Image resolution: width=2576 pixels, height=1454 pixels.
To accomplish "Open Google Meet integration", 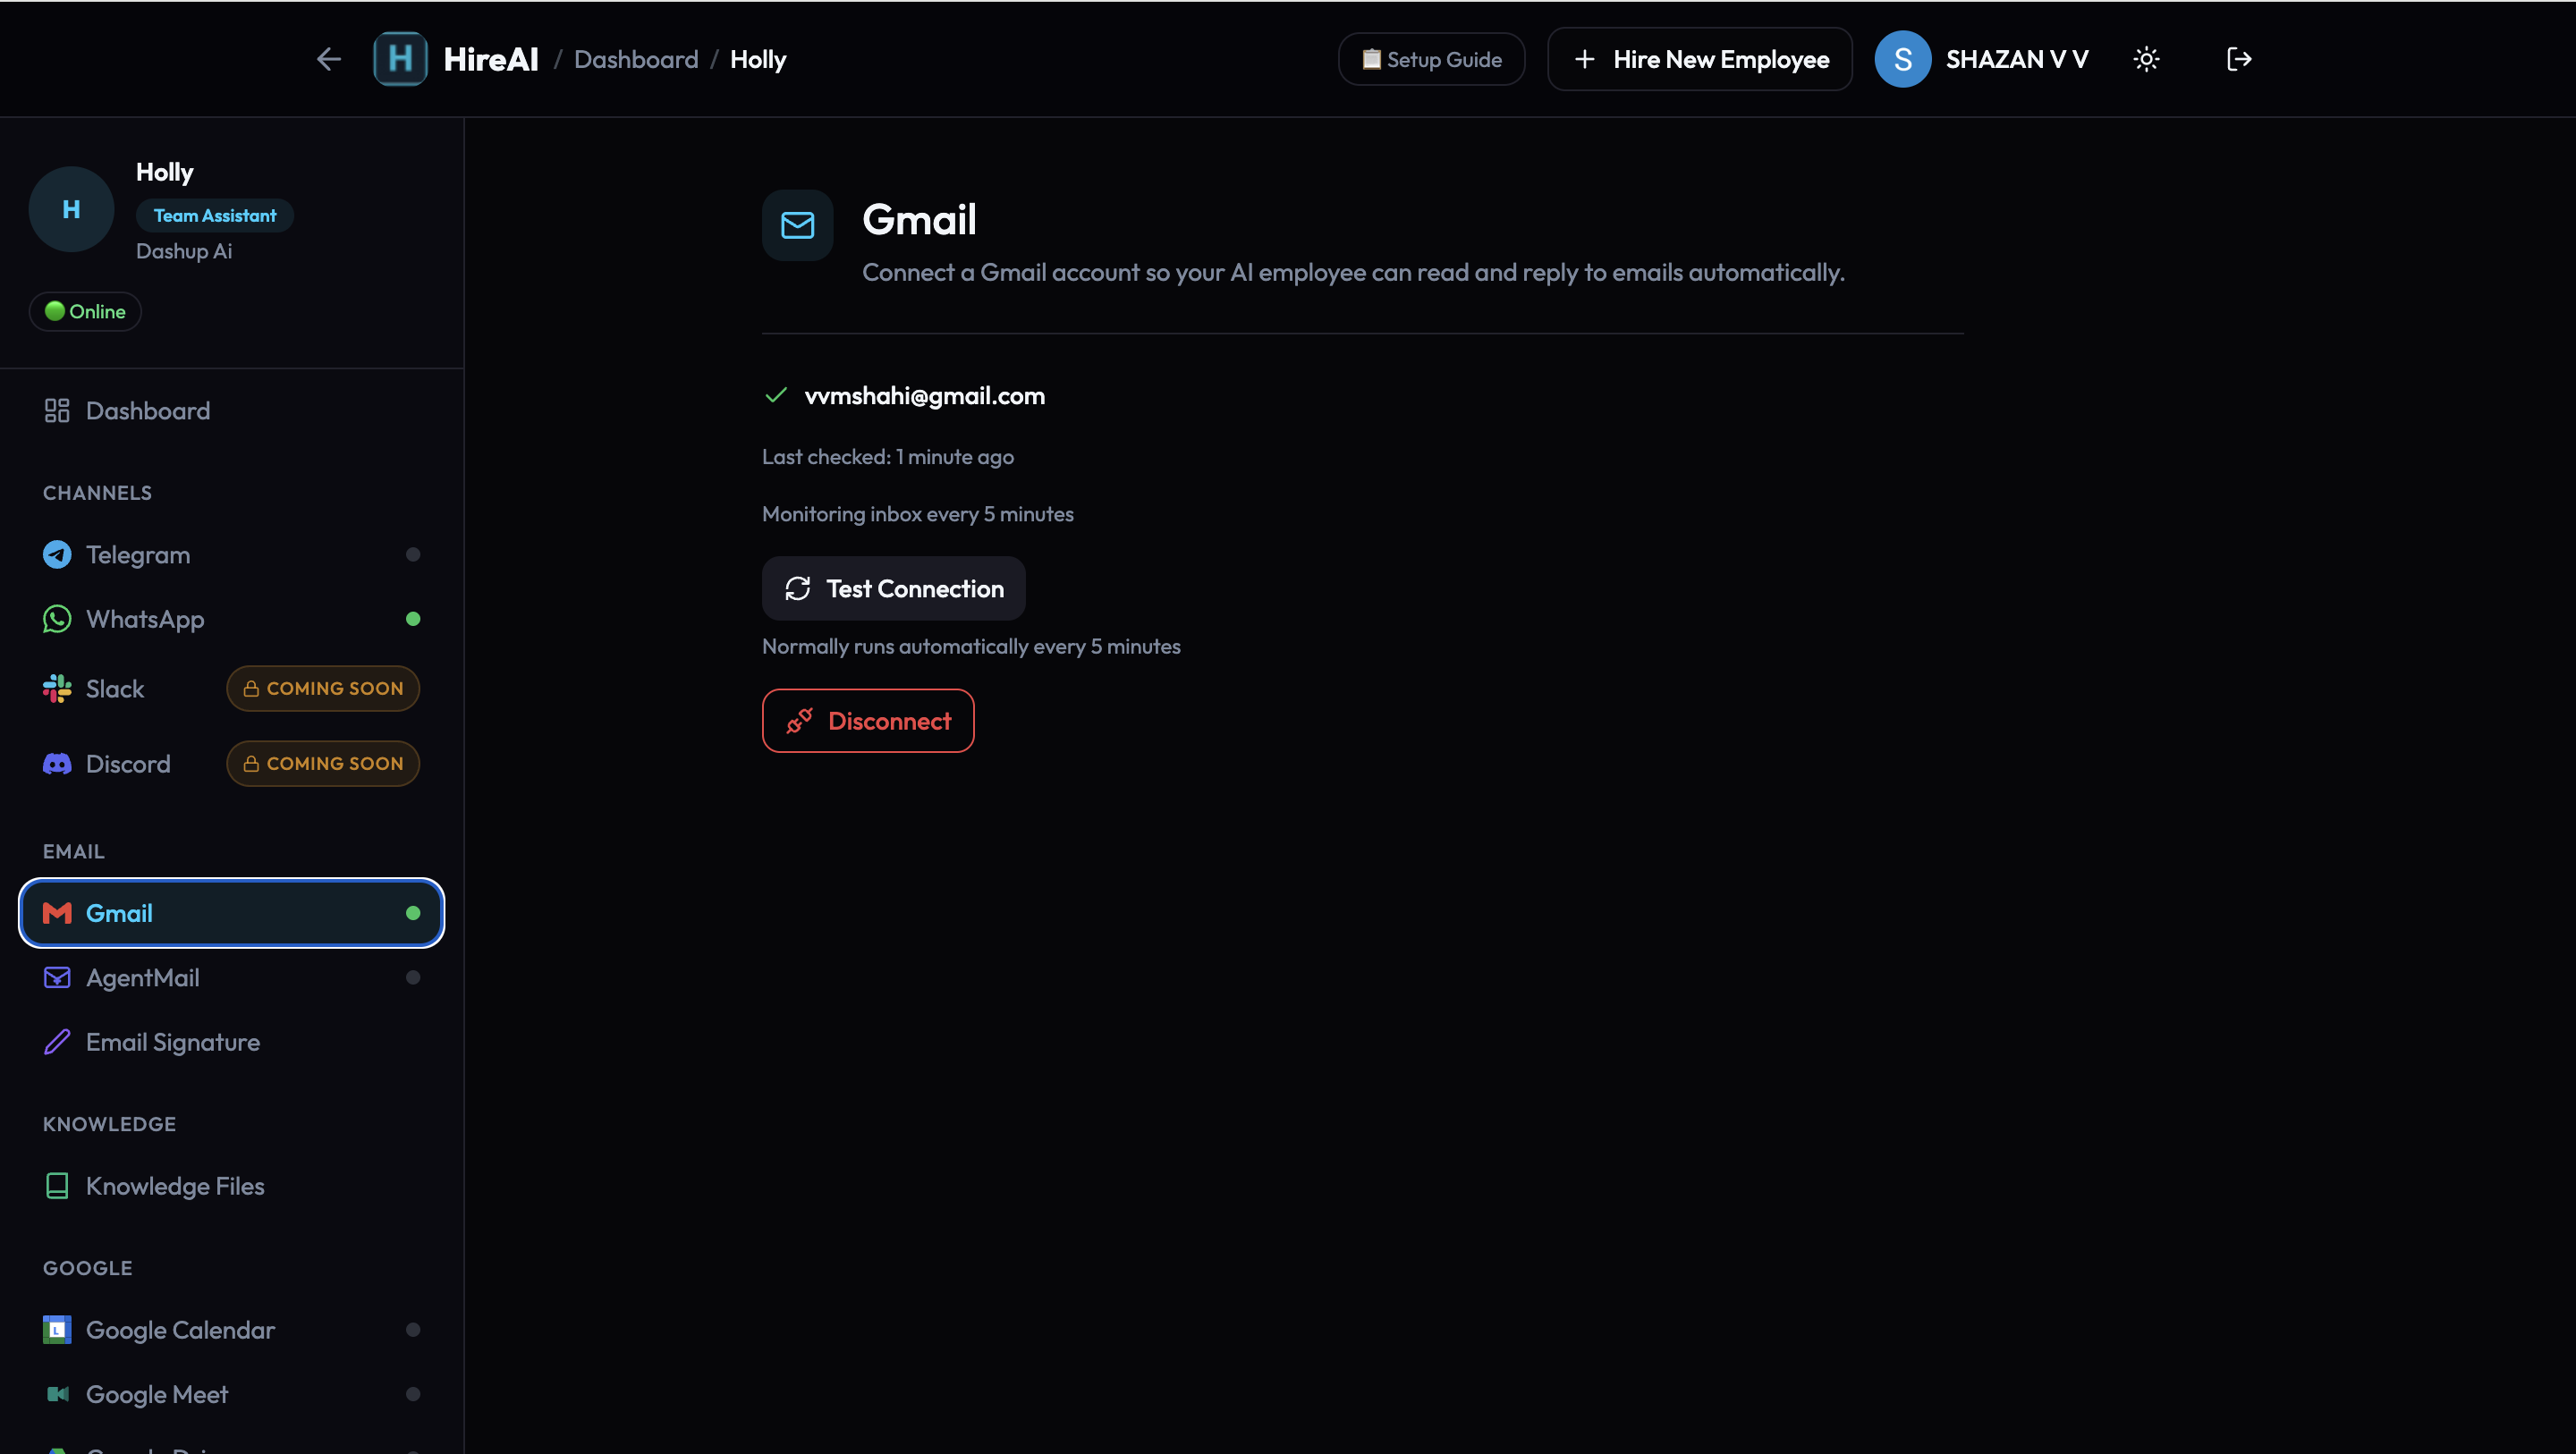I will pos(157,1394).
